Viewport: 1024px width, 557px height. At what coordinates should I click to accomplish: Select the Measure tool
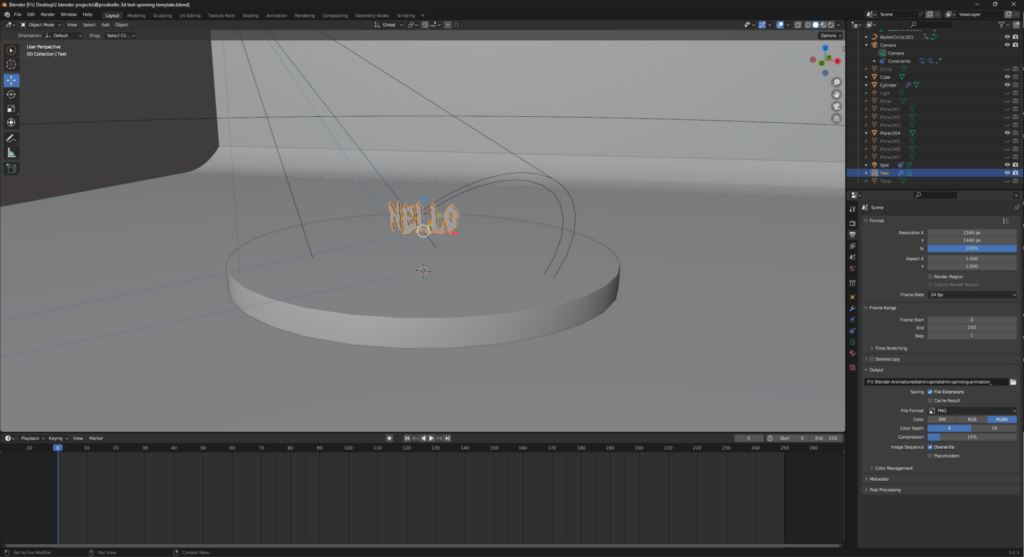pos(11,153)
